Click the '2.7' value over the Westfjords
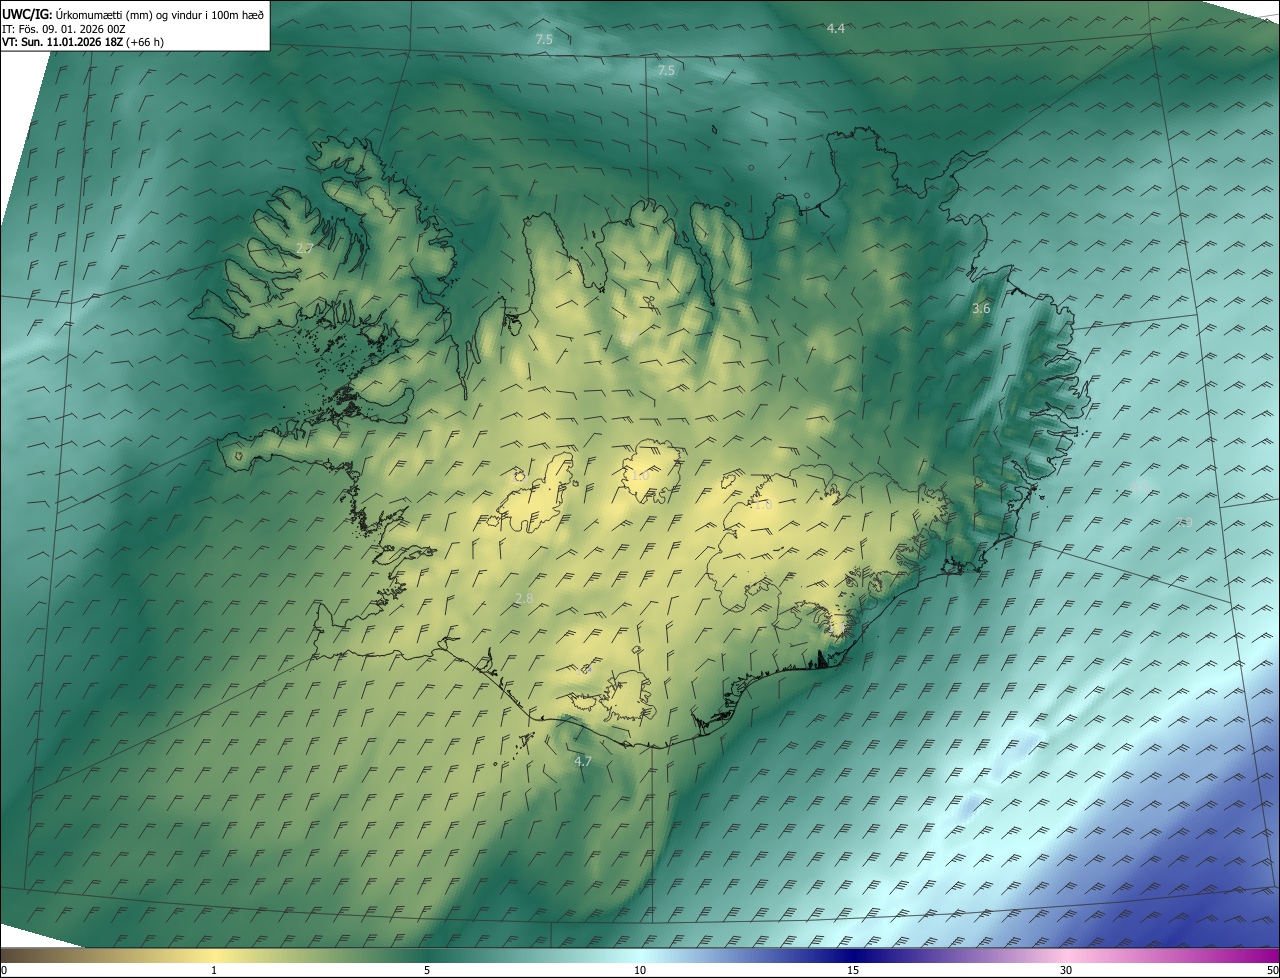1280x978 pixels. pyautogui.click(x=305, y=248)
